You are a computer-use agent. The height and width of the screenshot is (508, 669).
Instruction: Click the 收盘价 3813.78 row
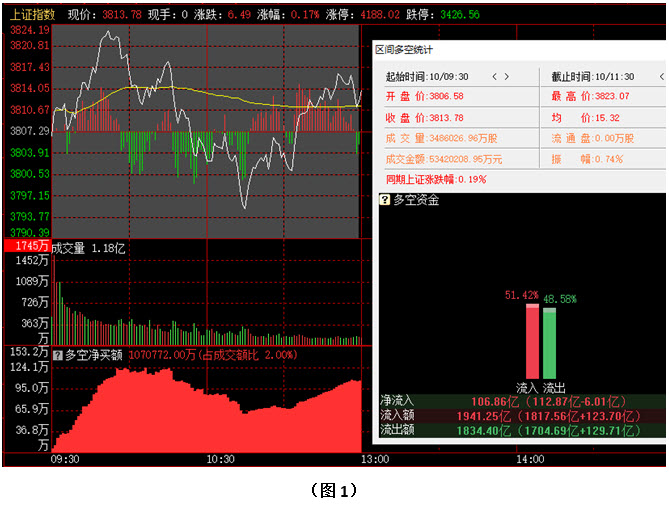coord(425,118)
